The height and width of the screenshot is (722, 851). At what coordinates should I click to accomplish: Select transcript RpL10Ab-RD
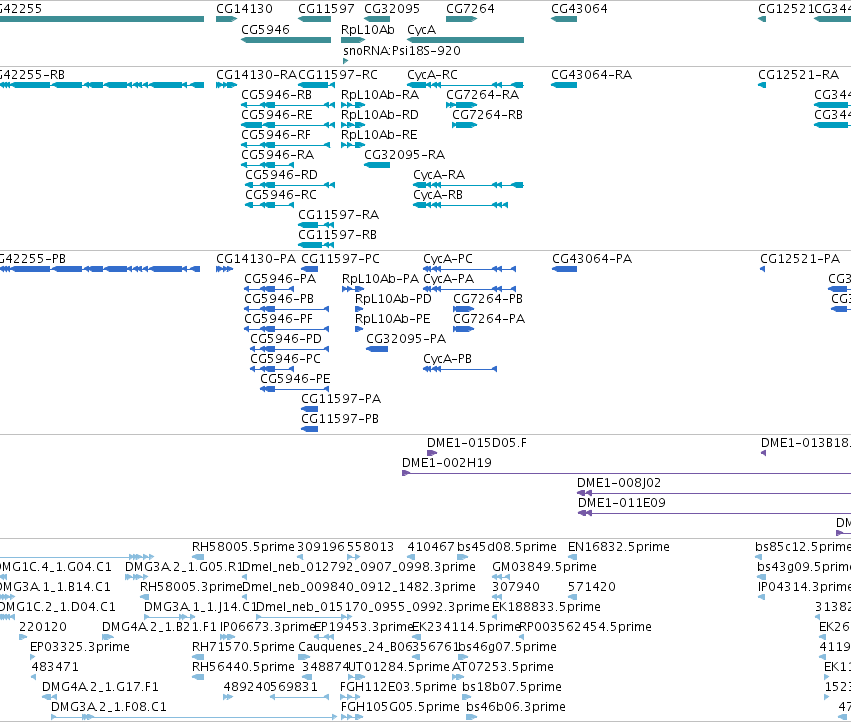click(x=380, y=115)
